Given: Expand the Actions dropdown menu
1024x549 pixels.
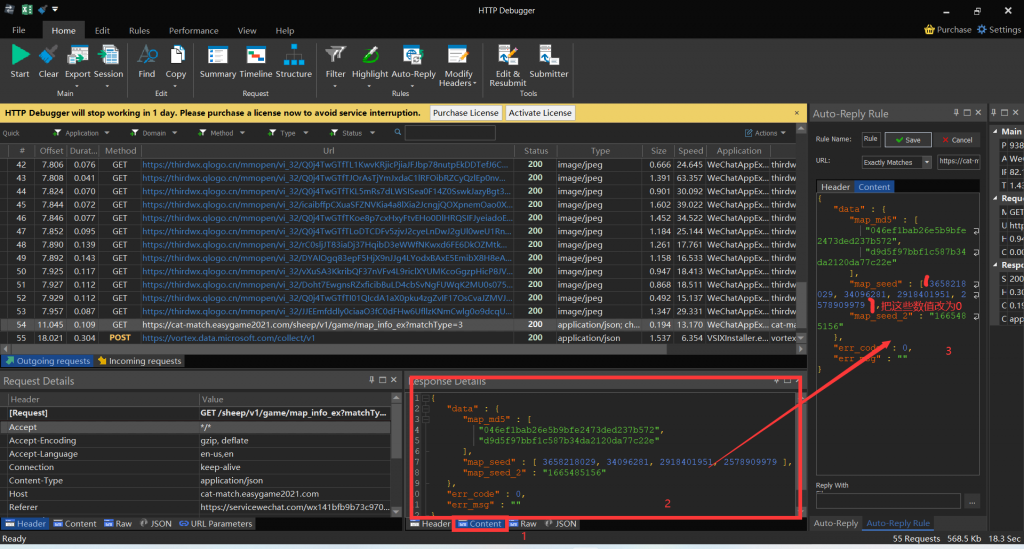Looking at the screenshot, I should pyautogui.click(x=766, y=133).
